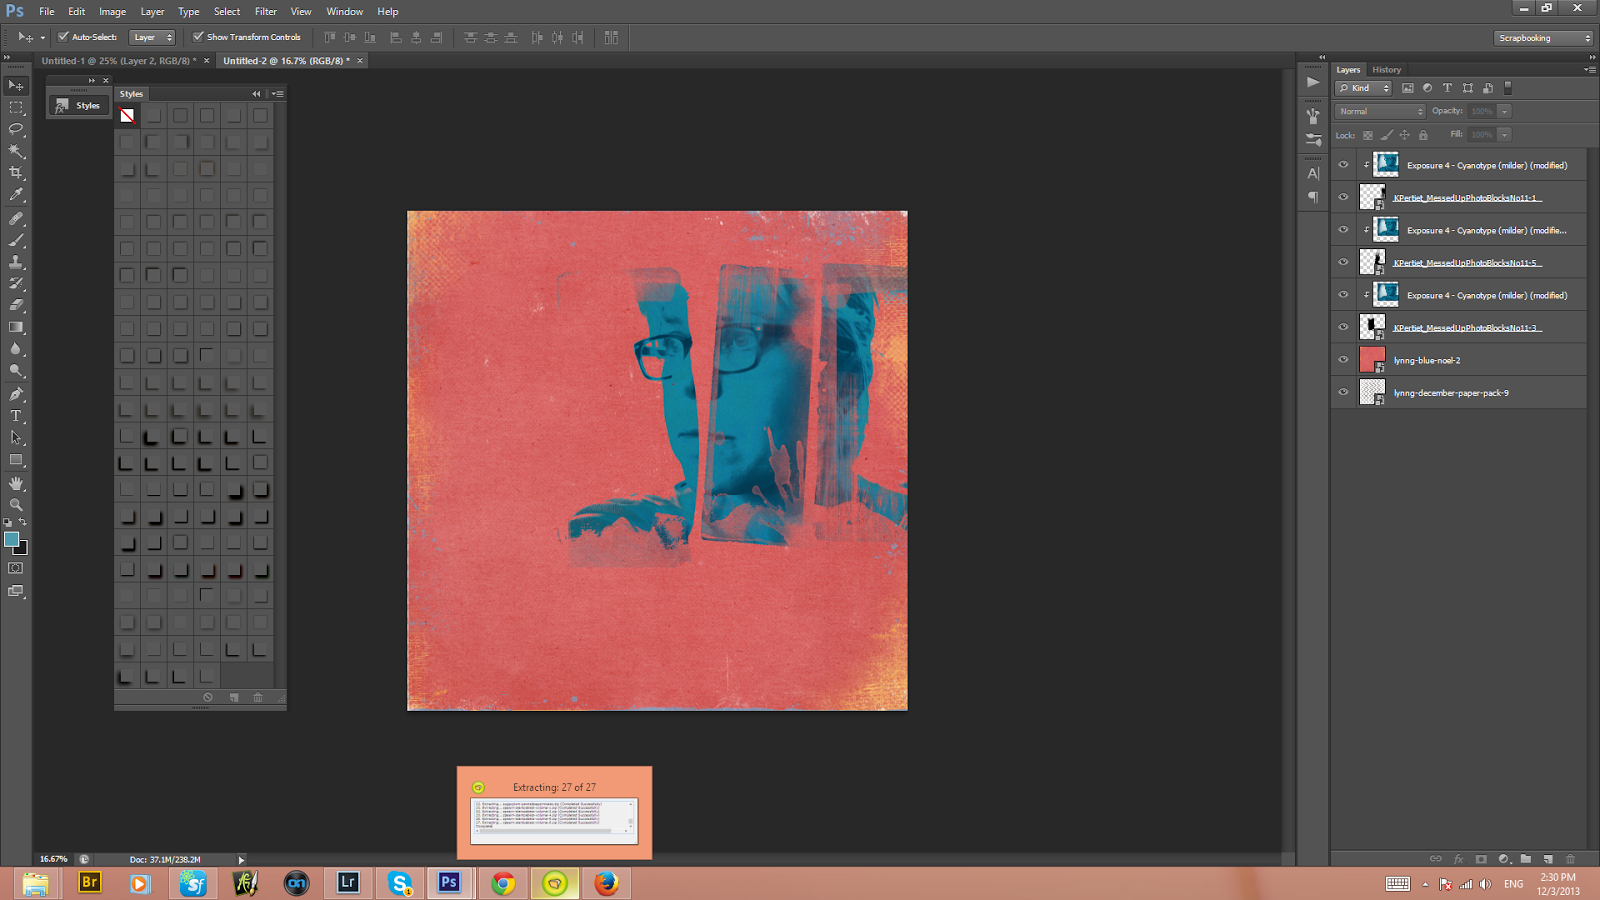Select the Crop tool

point(16,174)
